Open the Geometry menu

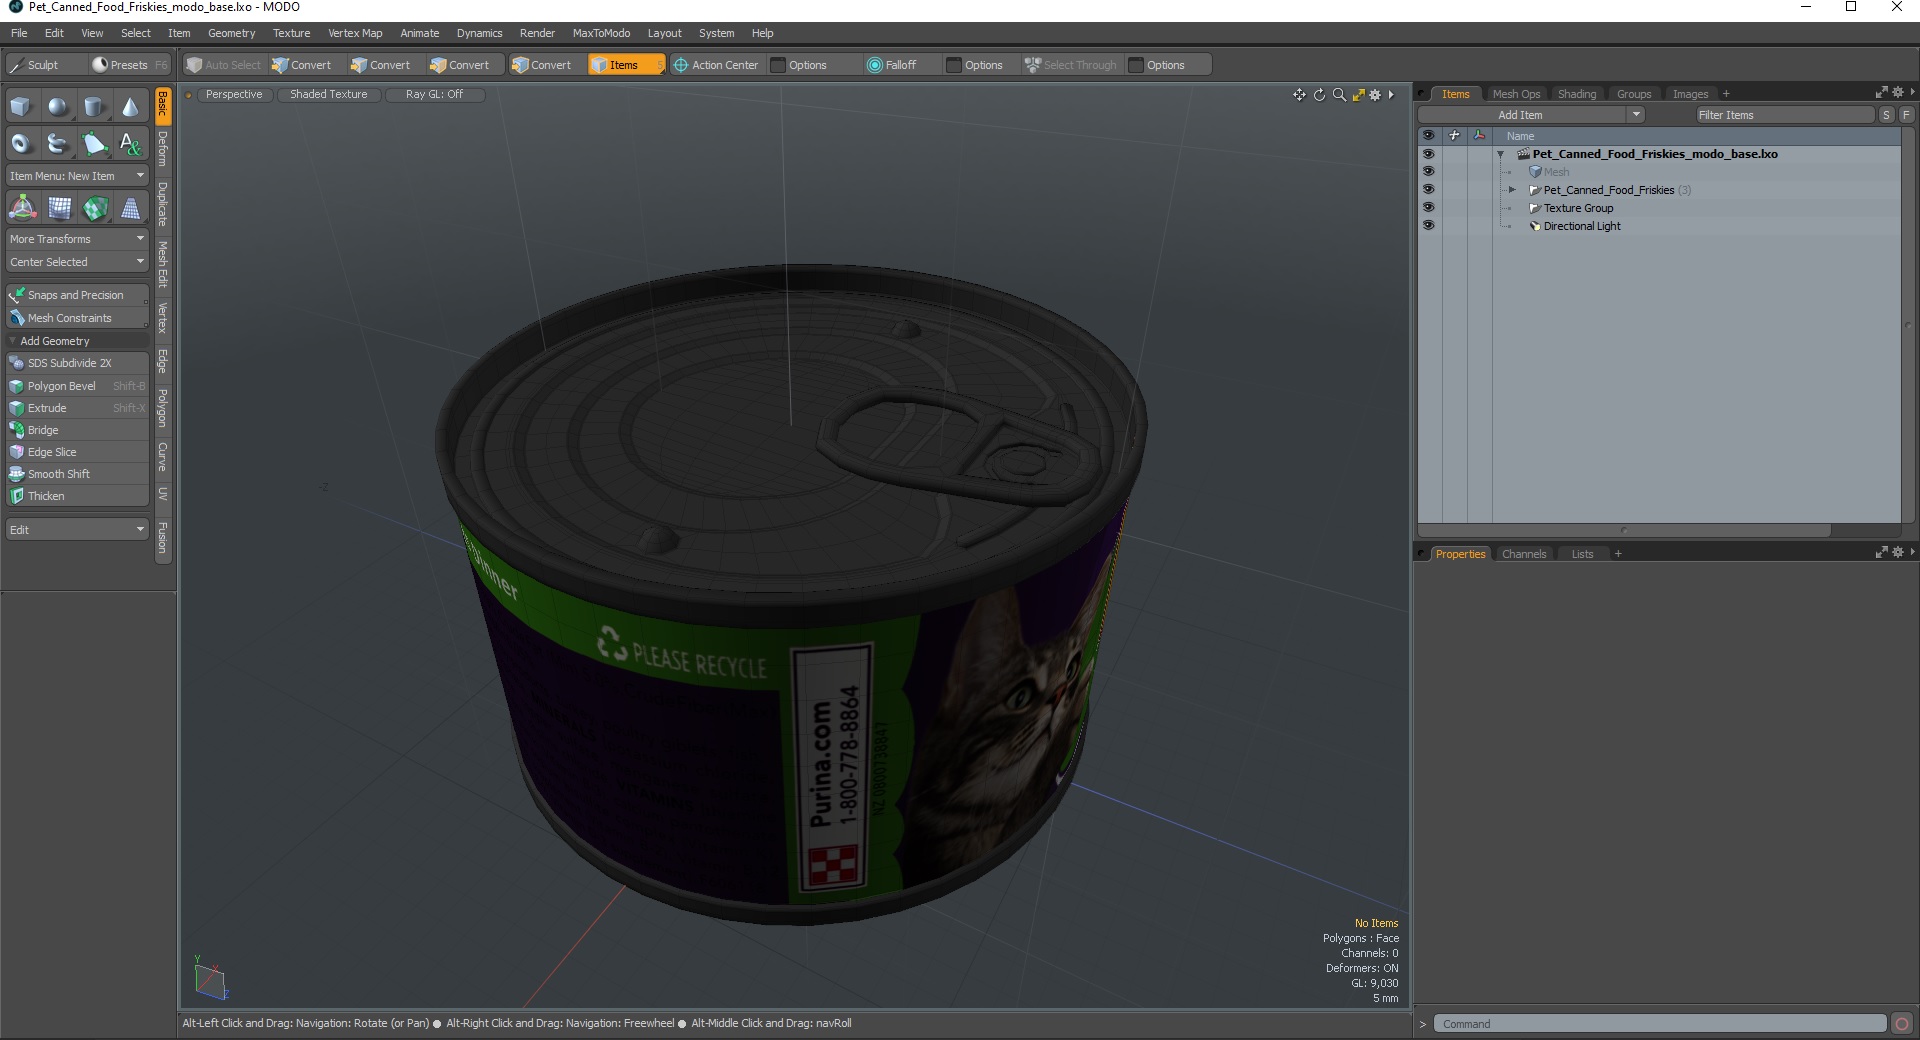pos(231,33)
